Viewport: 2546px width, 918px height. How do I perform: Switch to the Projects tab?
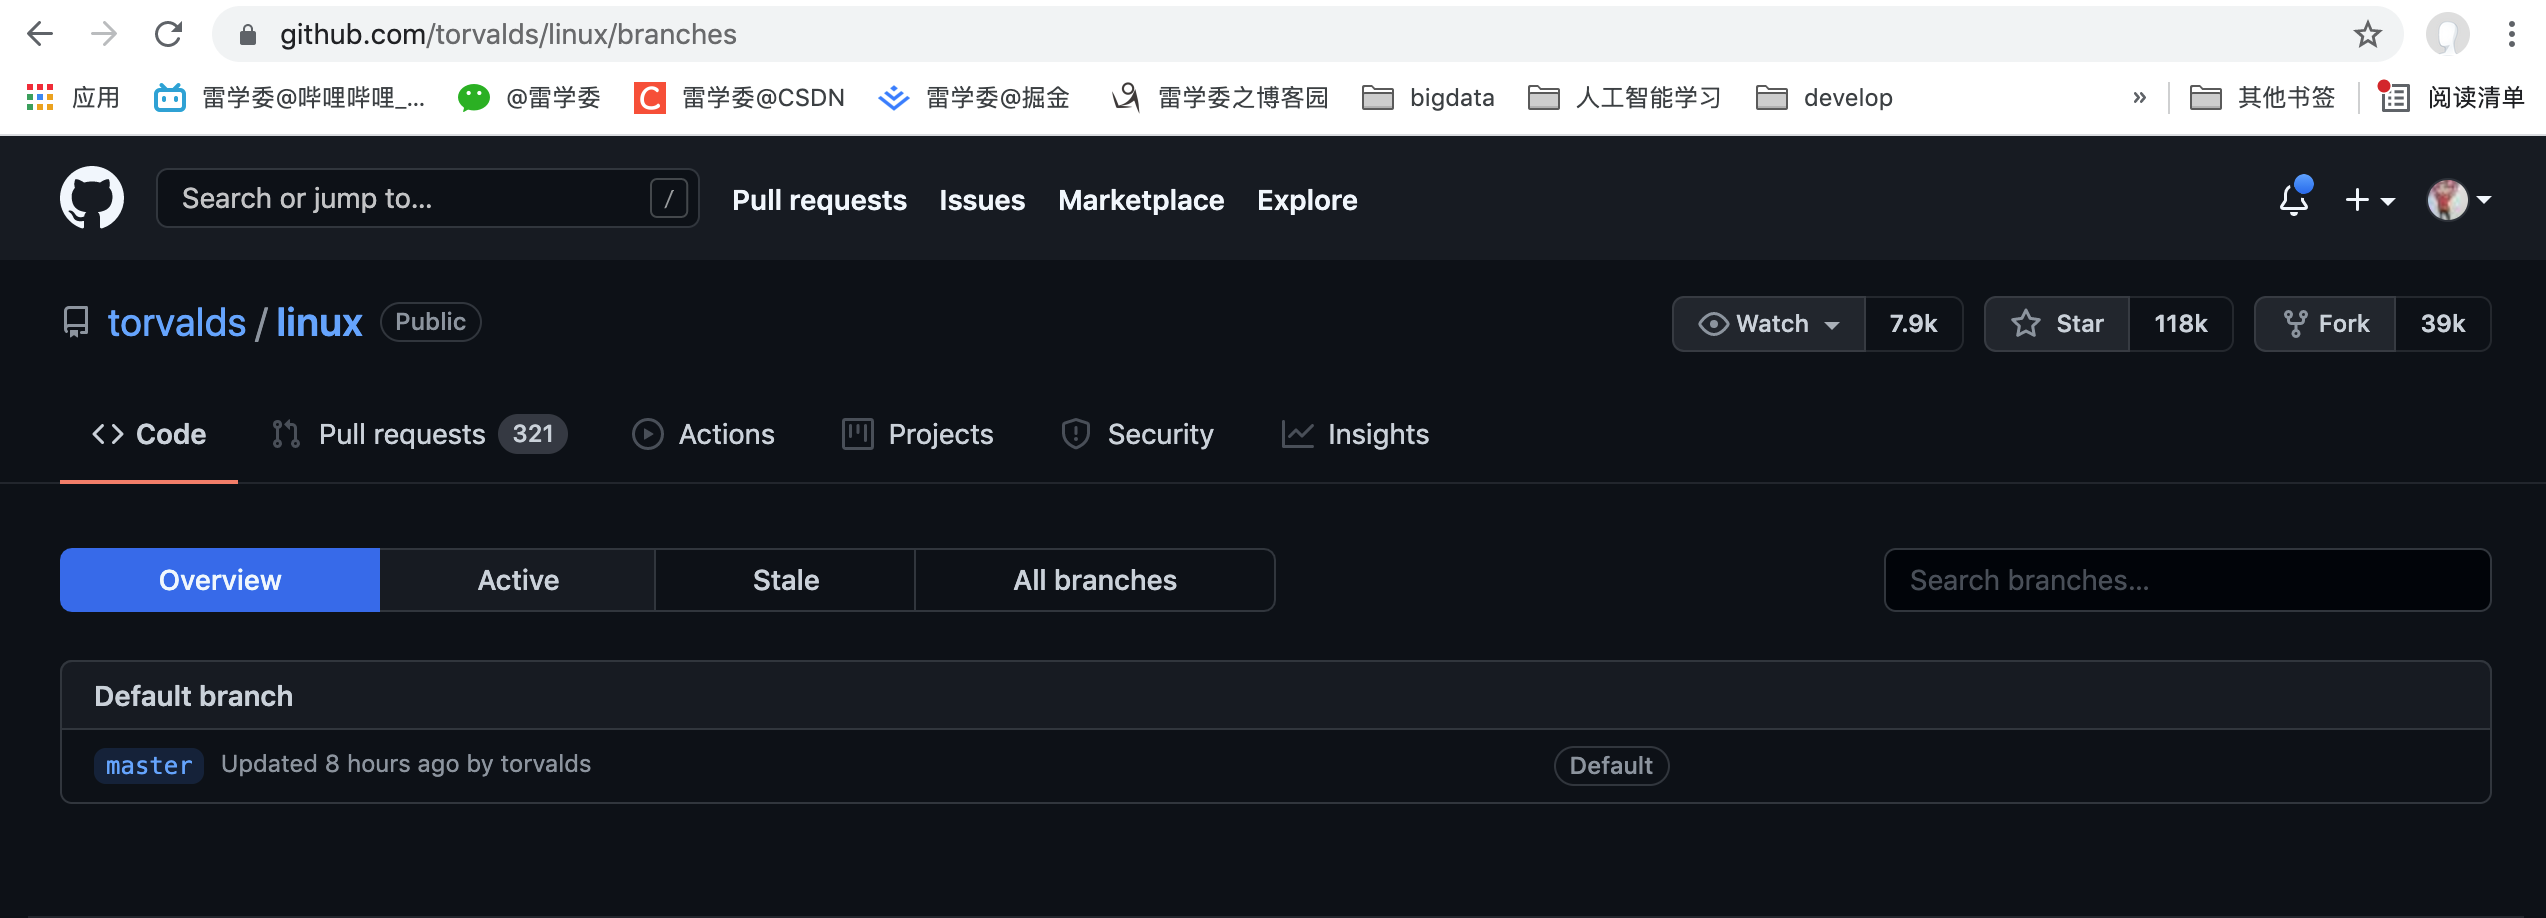tap(918, 434)
